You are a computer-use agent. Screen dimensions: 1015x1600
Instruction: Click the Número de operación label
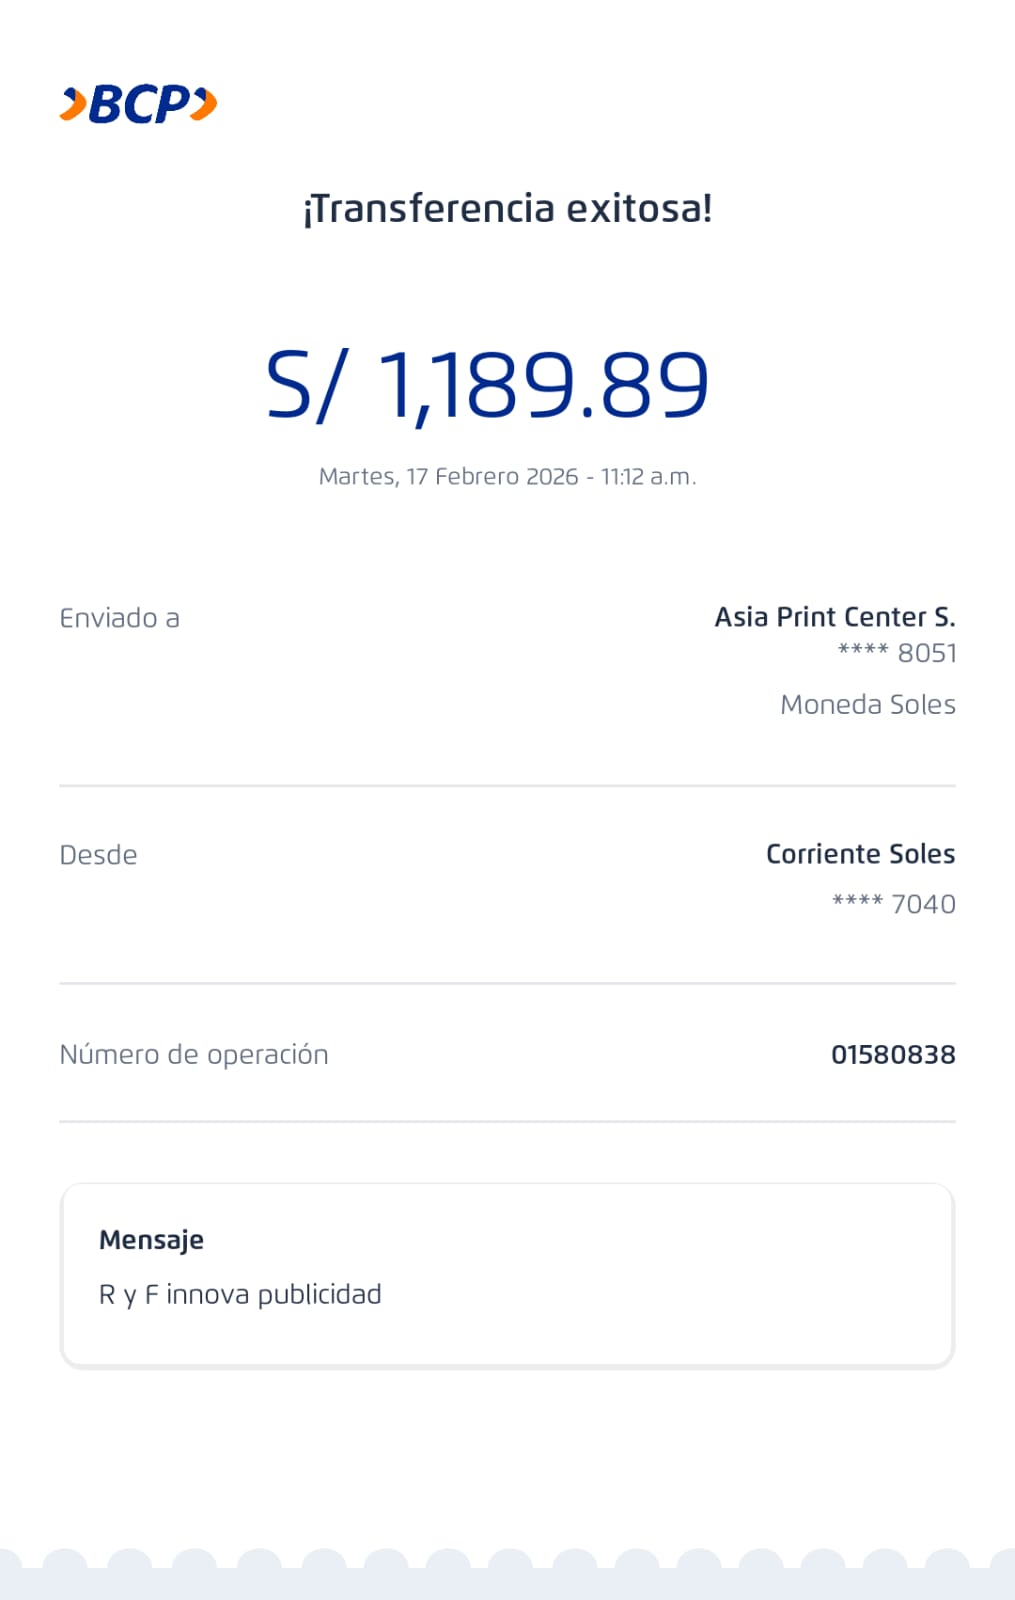pyautogui.click(x=194, y=1055)
